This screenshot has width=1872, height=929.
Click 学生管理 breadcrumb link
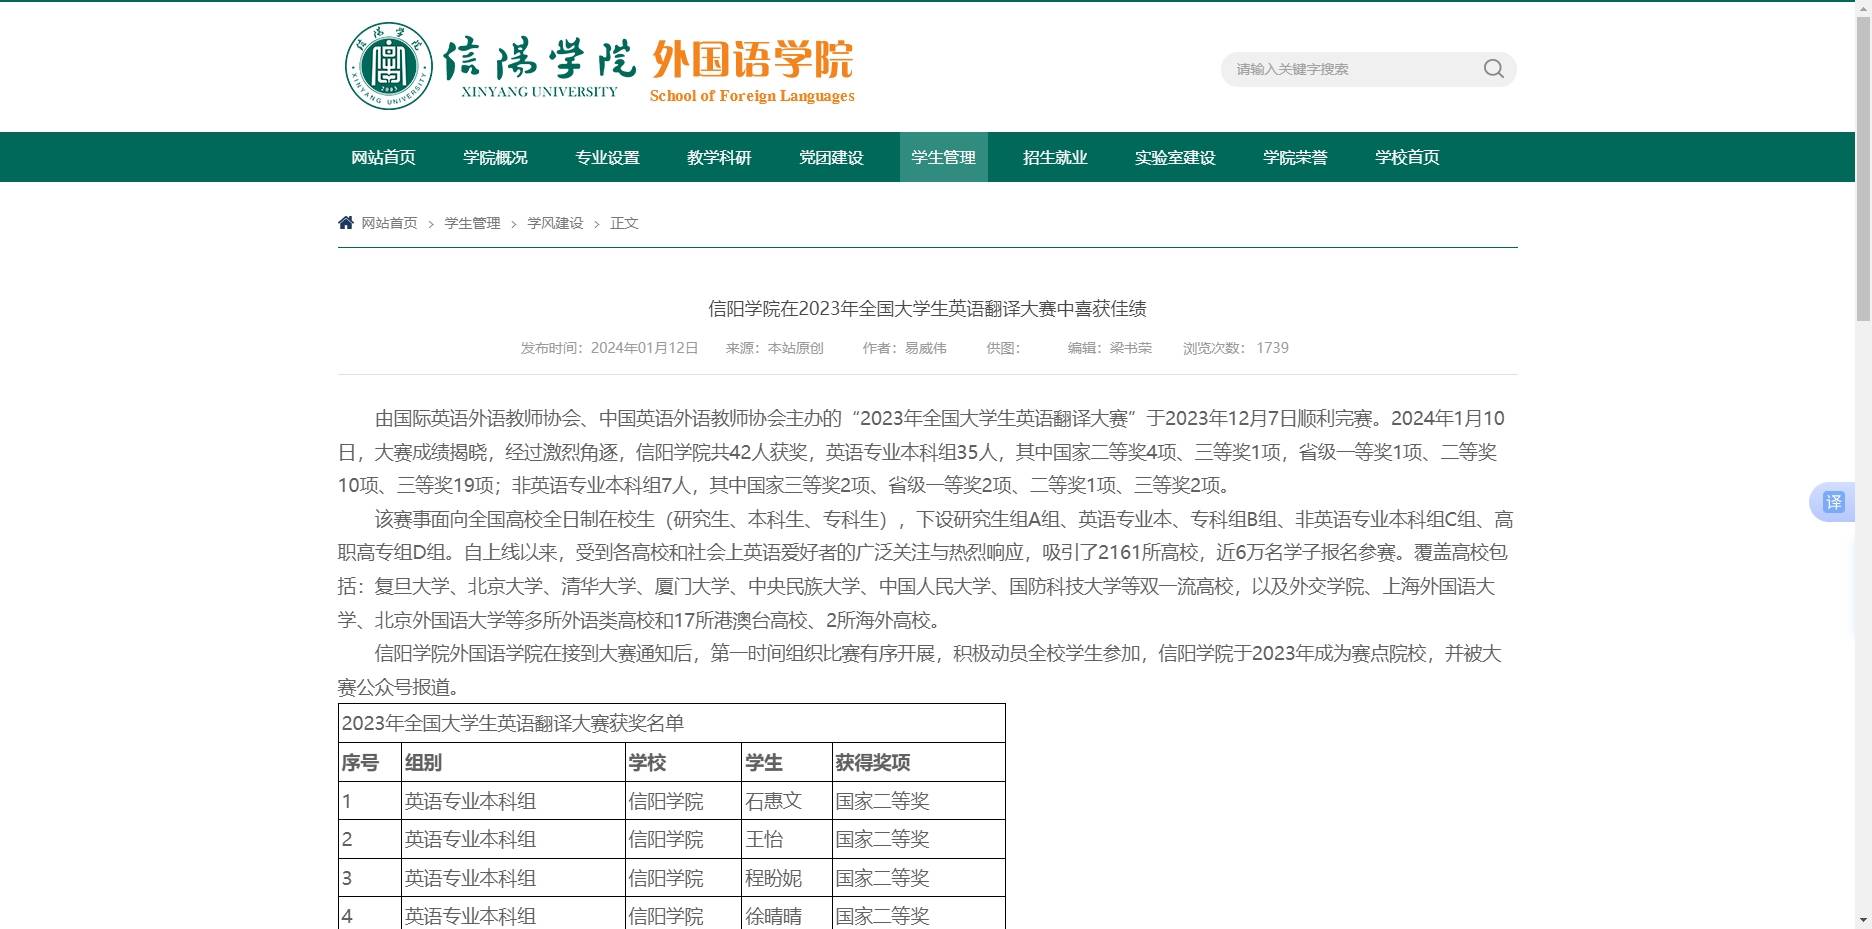(x=472, y=223)
